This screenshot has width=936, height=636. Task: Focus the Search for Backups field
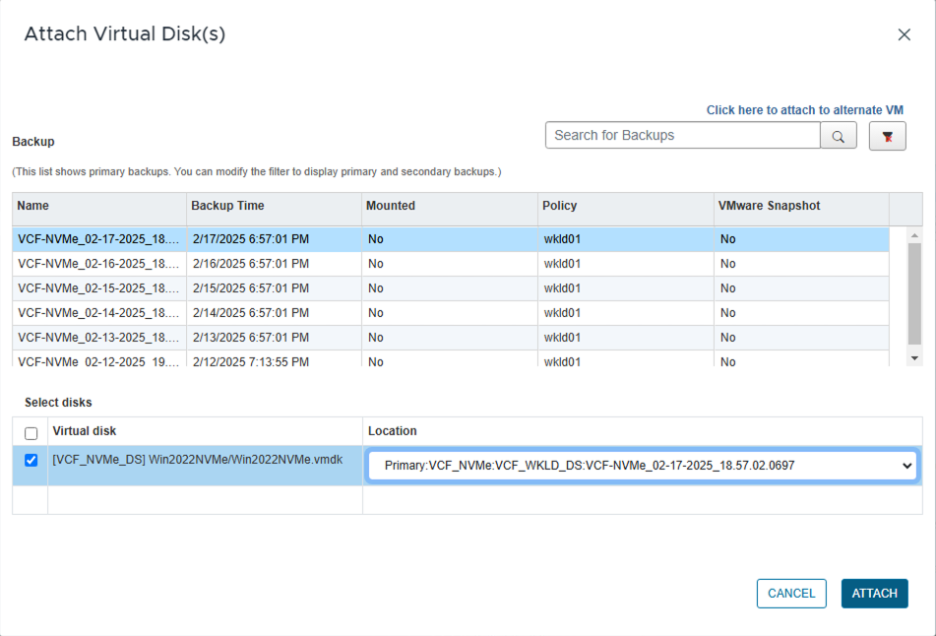tap(682, 136)
